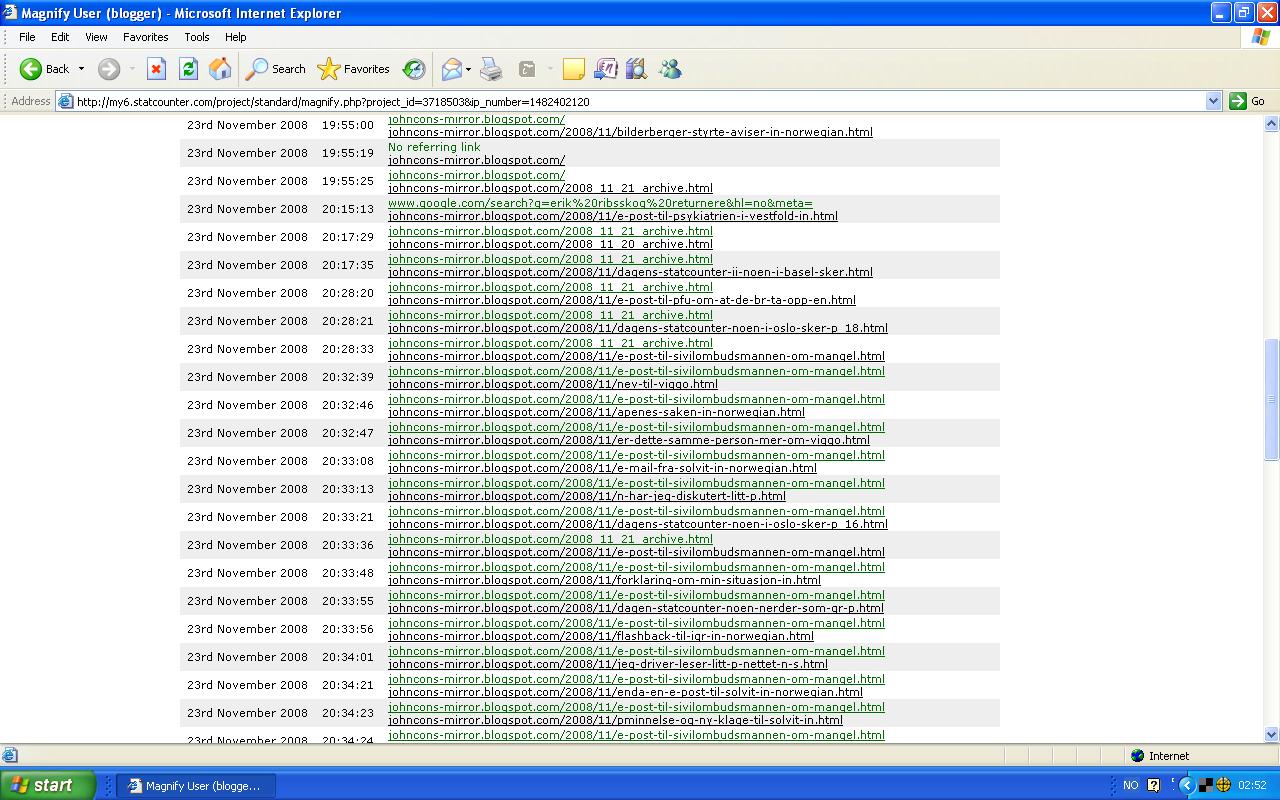
Task: Open the Windows start menu
Action: coord(47,785)
